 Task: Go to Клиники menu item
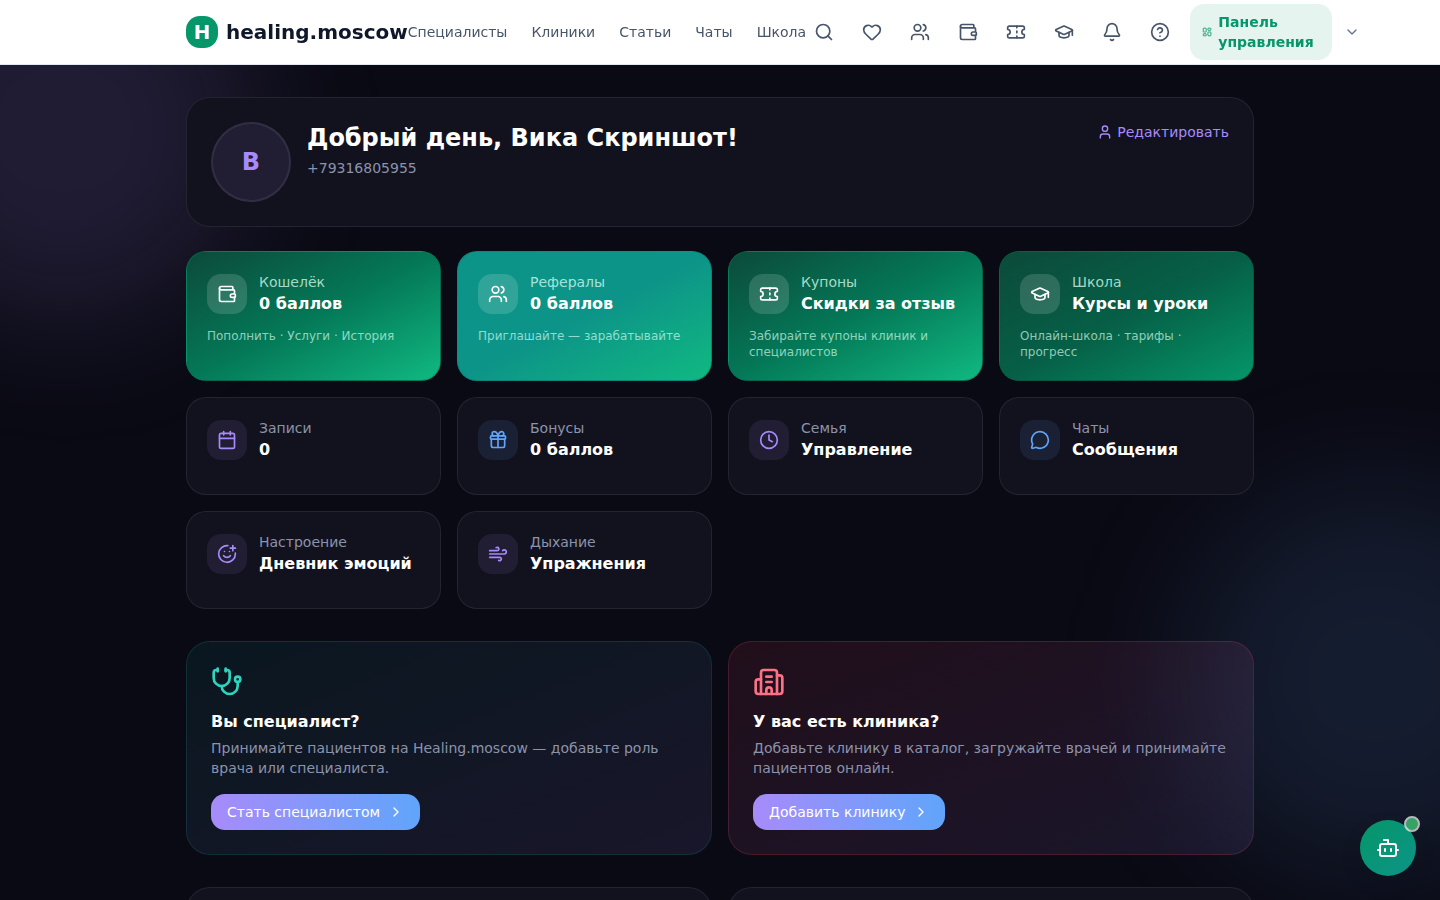pos(563,32)
